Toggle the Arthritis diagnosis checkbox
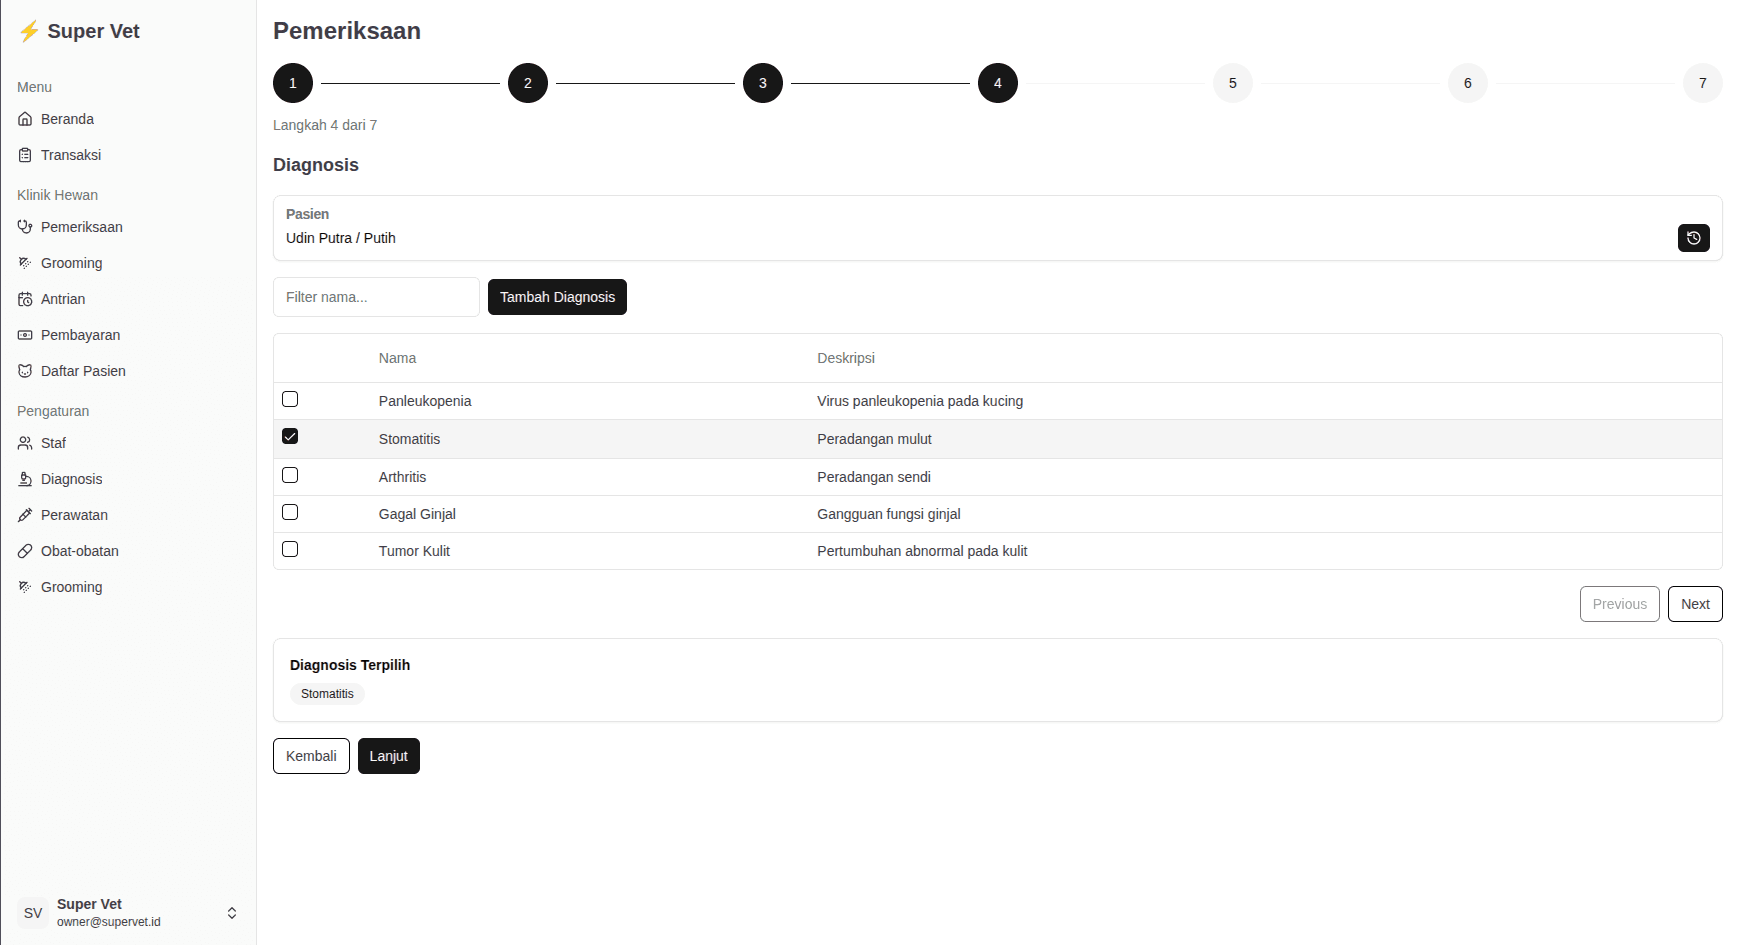Image resolution: width=1739 pixels, height=945 pixels. [290, 475]
